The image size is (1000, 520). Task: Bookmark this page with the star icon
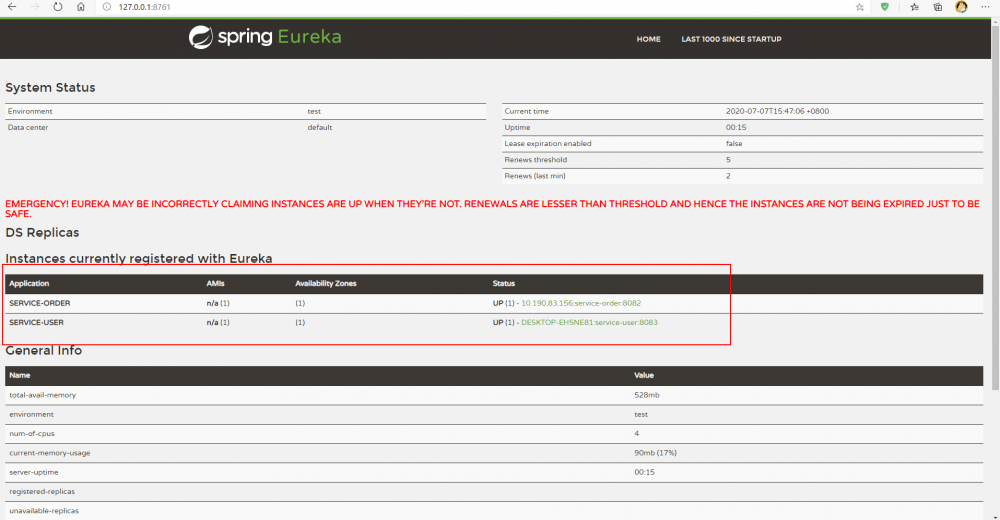(859, 7)
